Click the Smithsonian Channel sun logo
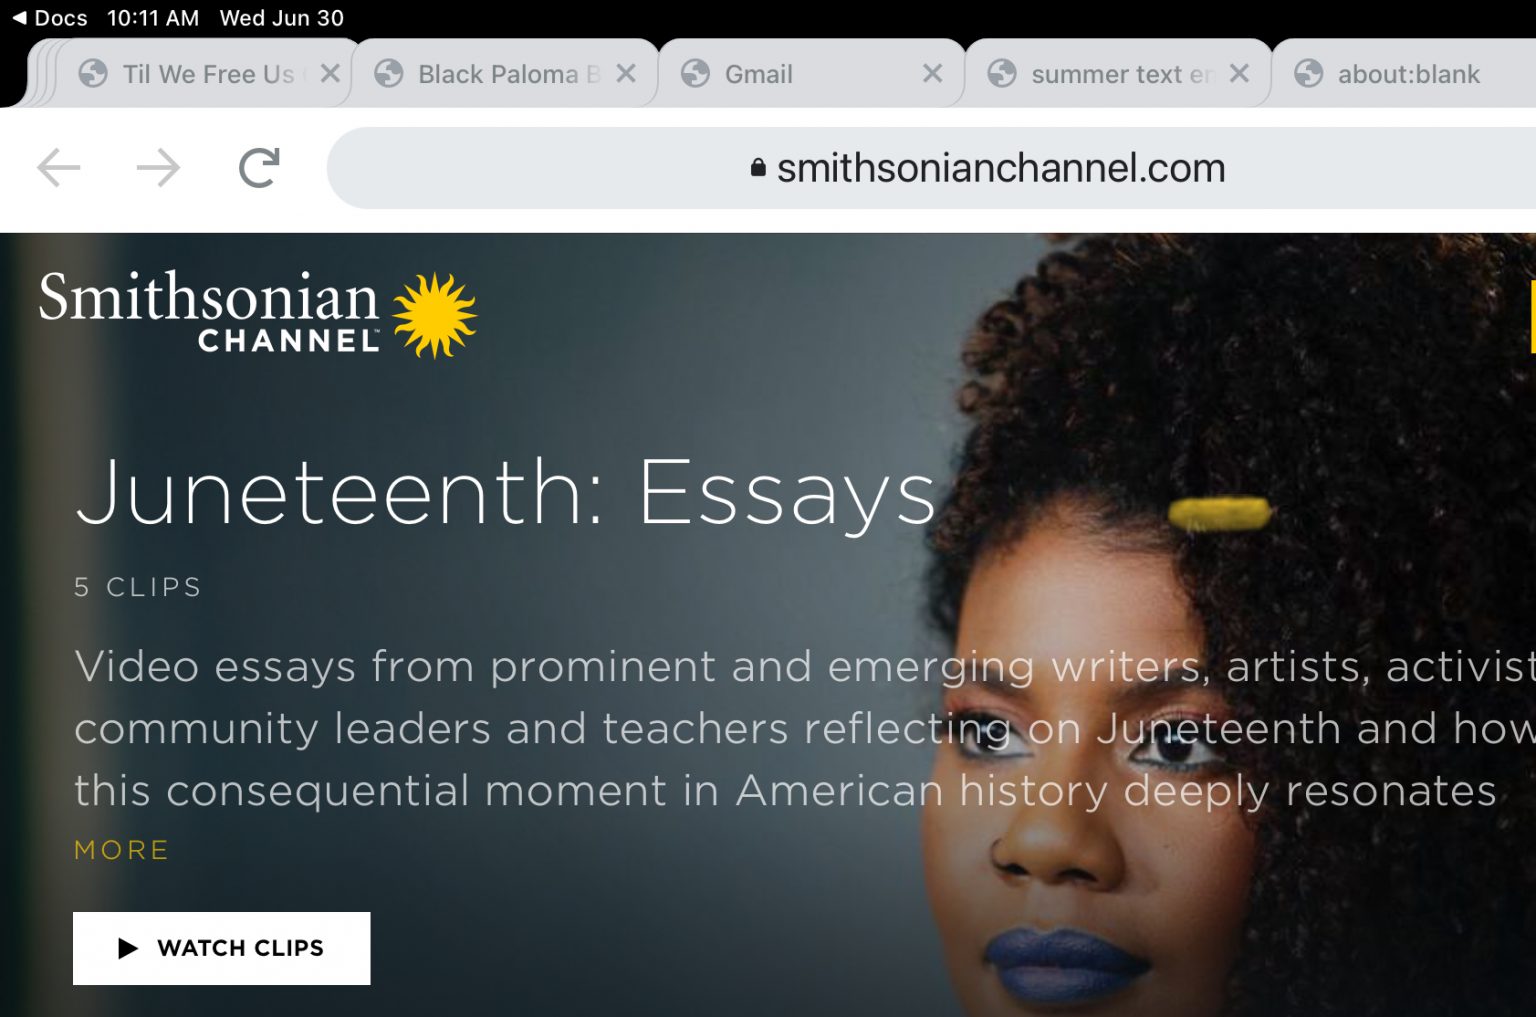The width and height of the screenshot is (1536, 1017). point(435,315)
